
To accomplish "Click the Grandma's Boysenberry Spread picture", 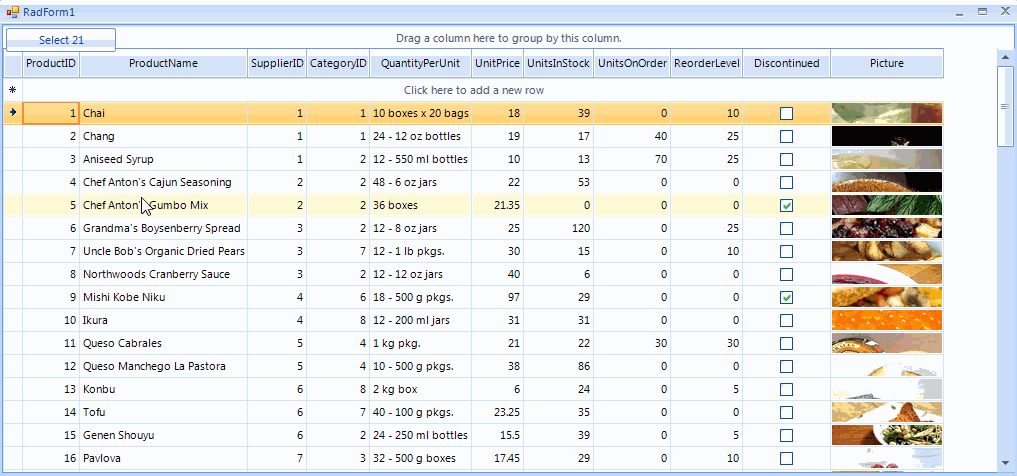I will (886, 228).
